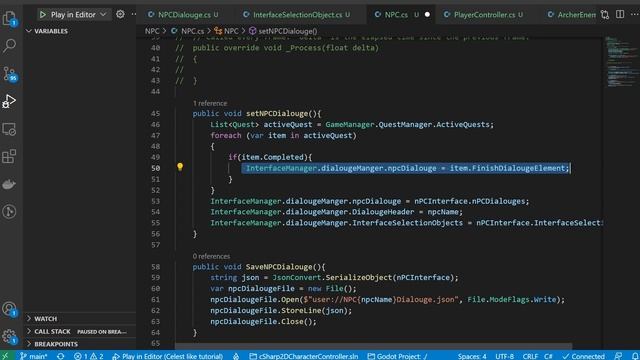Open the Run and Debug view icon
Screen dimensions: 640x360
(x=9, y=101)
